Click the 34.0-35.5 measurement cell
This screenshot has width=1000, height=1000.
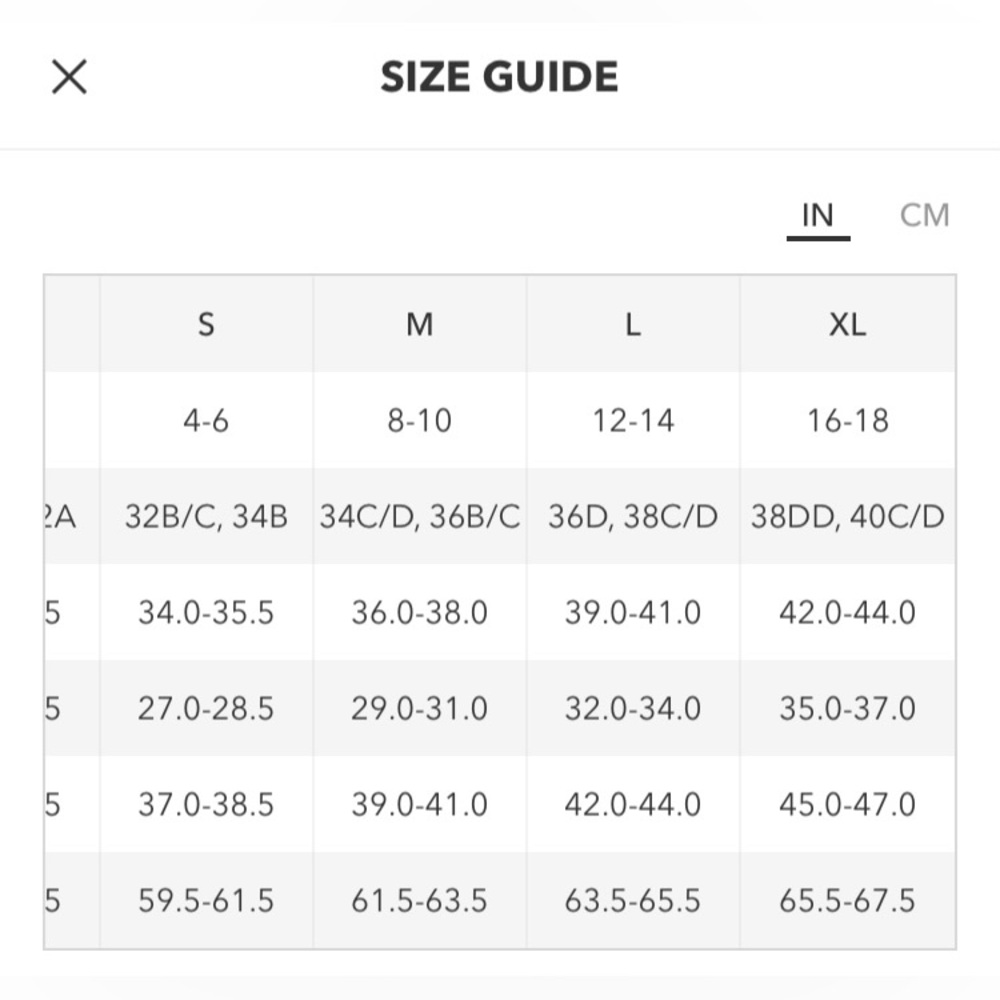[206, 612]
